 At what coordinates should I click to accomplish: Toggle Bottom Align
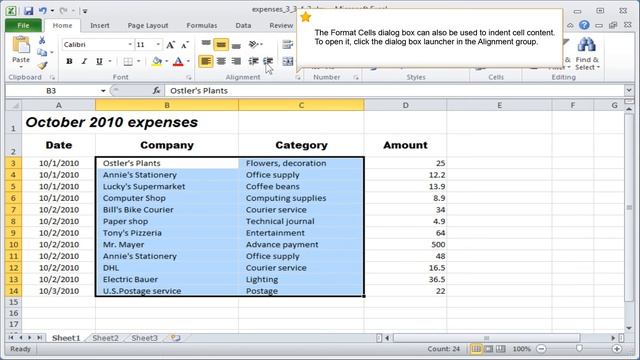236,45
